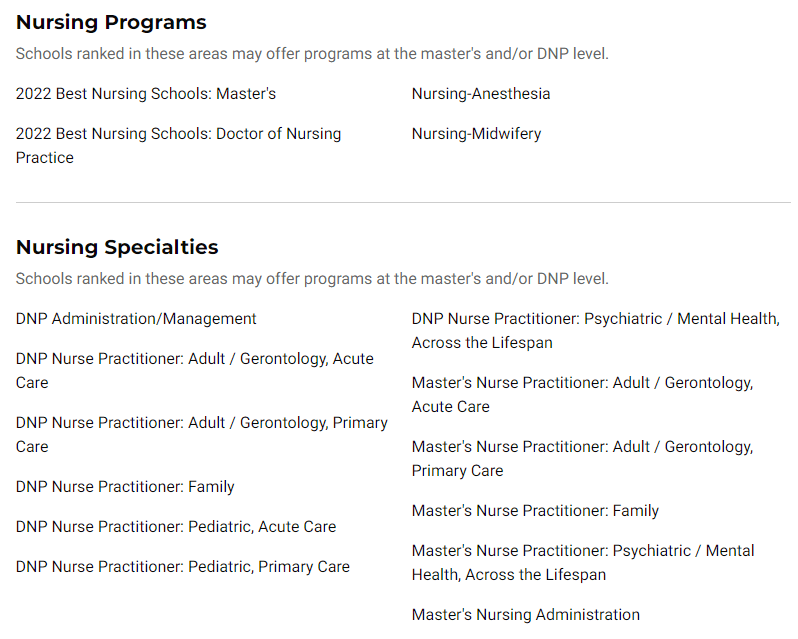
Task: Open DNP Nurse Practitioner: Psychiatric / Mental Health link
Action: pyautogui.click(x=595, y=331)
